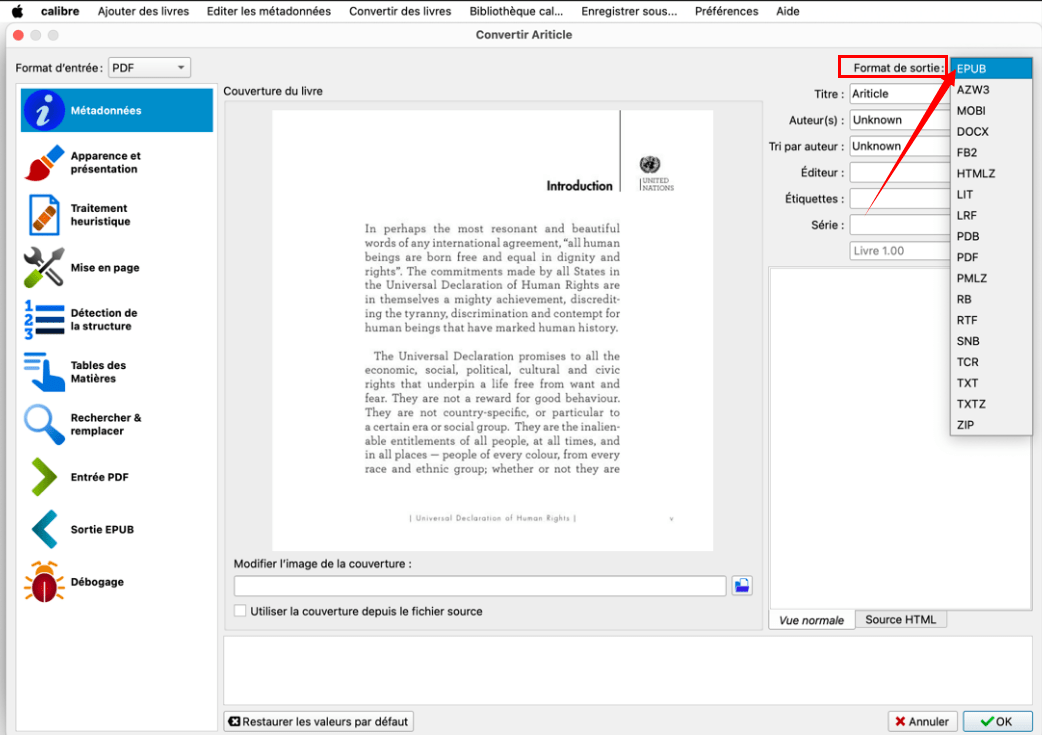The height and width of the screenshot is (735, 1042).
Task: Click the Livre 1.00 series number field
Action: point(900,251)
